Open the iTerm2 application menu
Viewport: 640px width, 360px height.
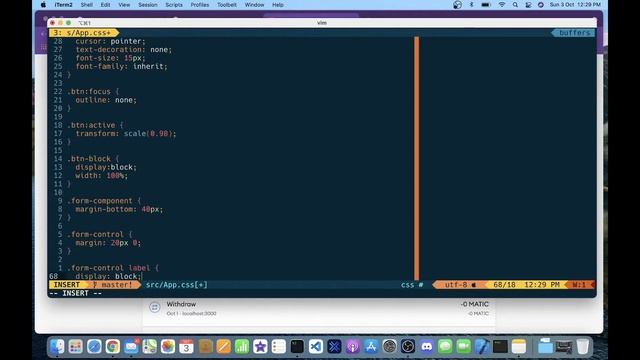(x=64, y=5)
